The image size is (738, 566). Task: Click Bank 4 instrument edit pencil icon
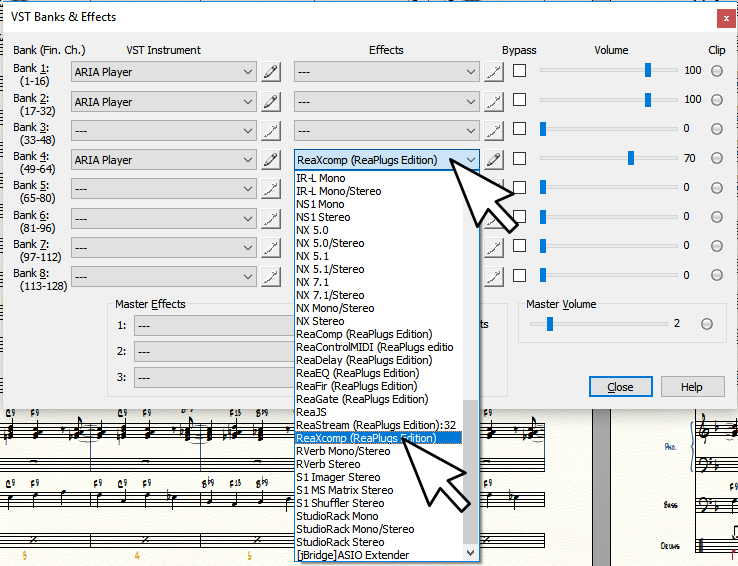coord(270,160)
